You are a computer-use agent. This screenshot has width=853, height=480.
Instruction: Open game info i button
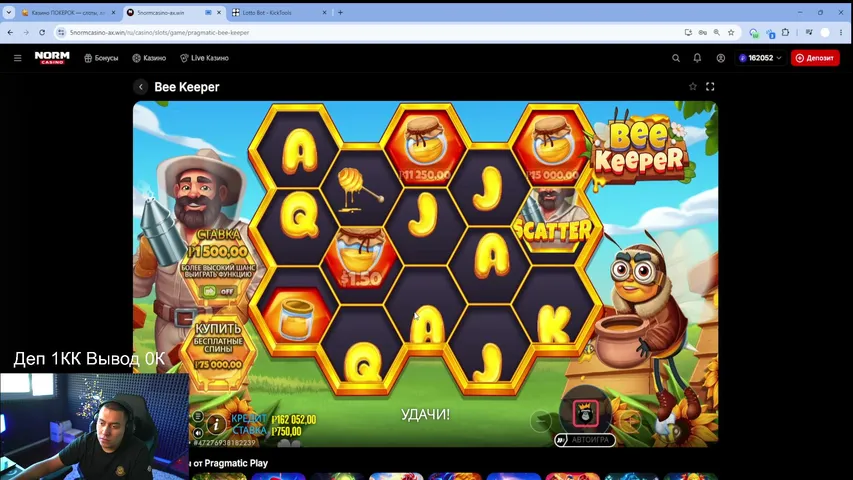pyautogui.click(x=216, y=424)
